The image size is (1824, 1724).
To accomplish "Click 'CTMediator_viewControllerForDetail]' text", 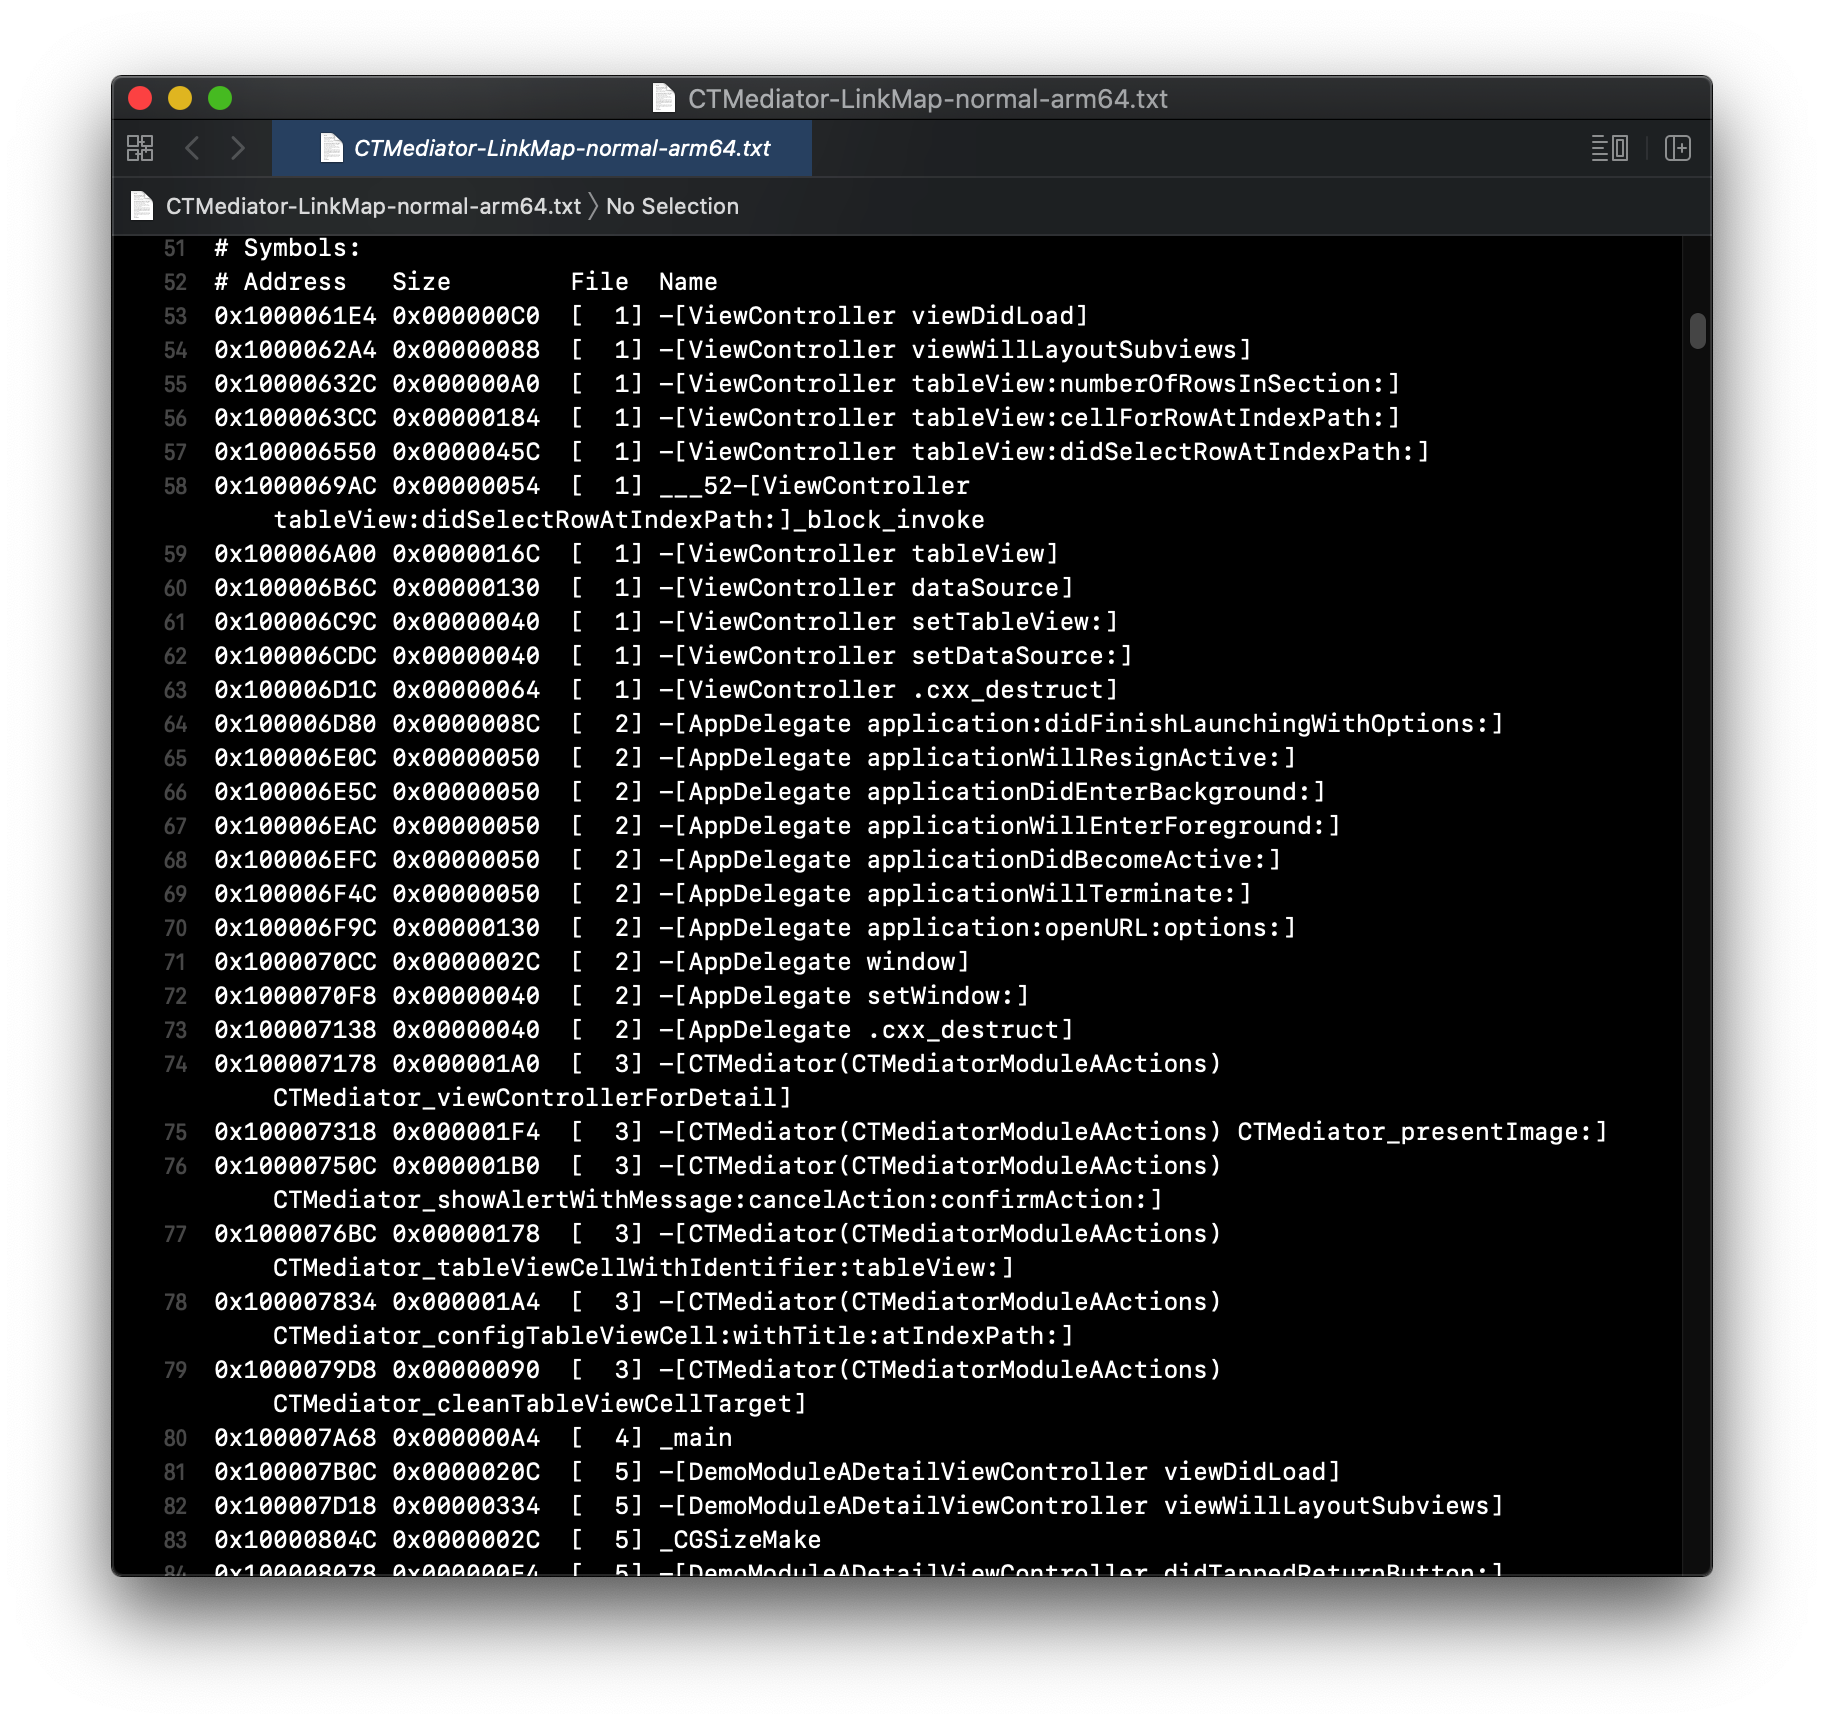I will click(532, 1098).
